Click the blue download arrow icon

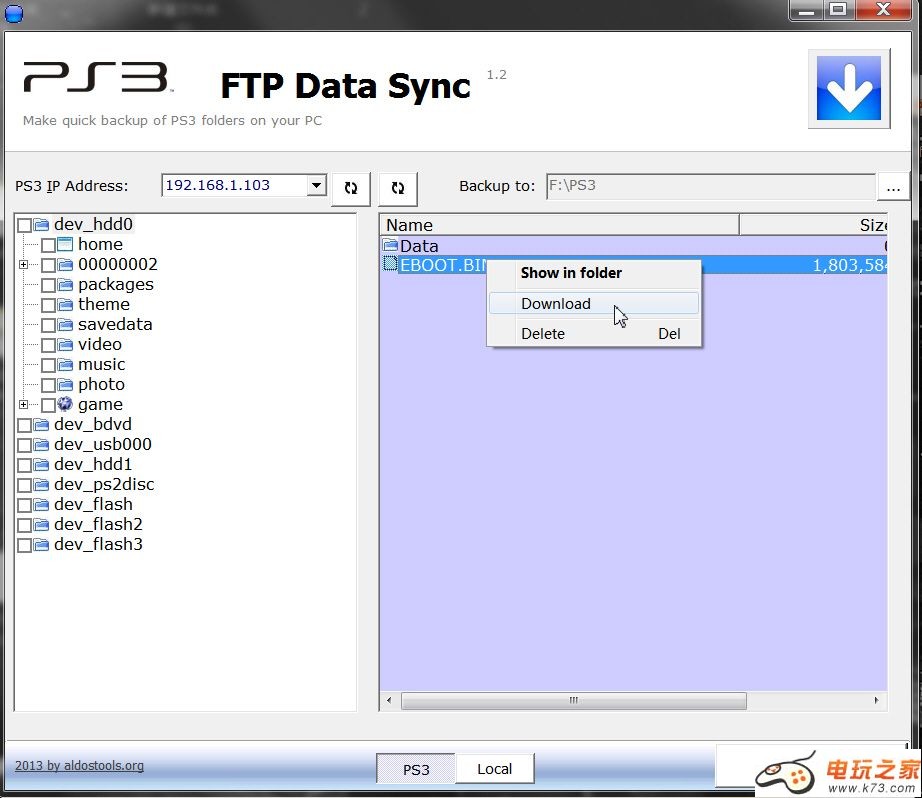(x=848, y=88)
